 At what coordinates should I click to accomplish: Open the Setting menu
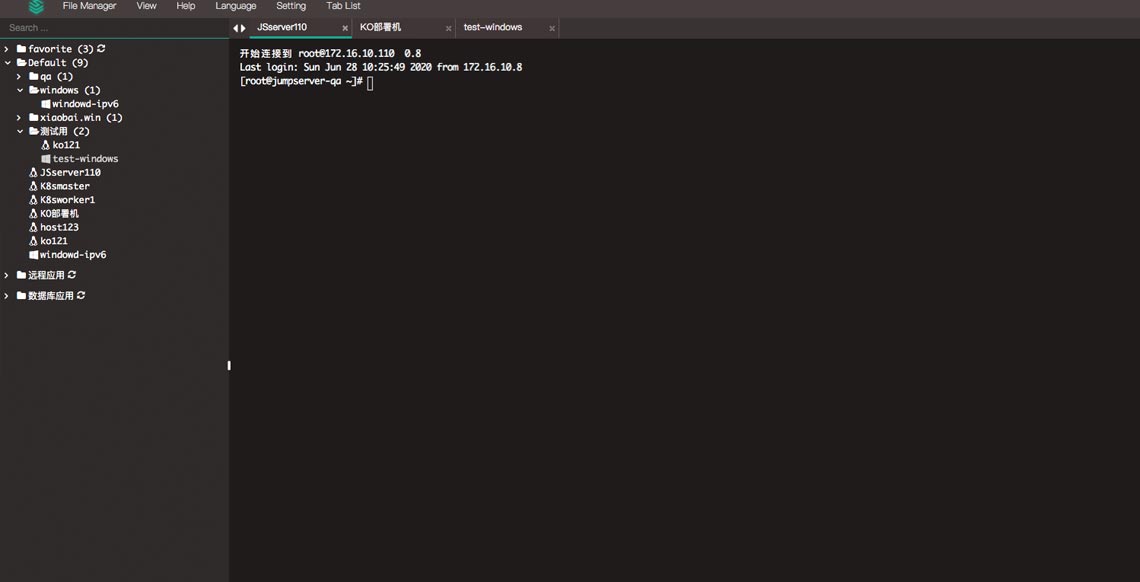[290, 6]
